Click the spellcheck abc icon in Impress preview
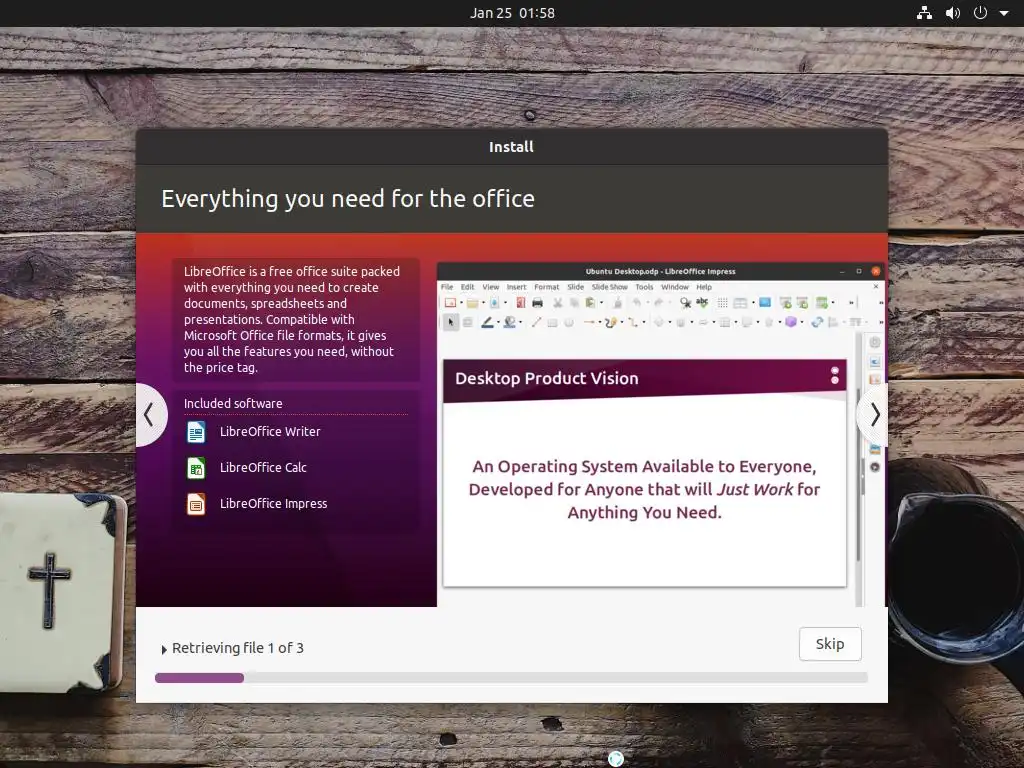 coord(702,302)
